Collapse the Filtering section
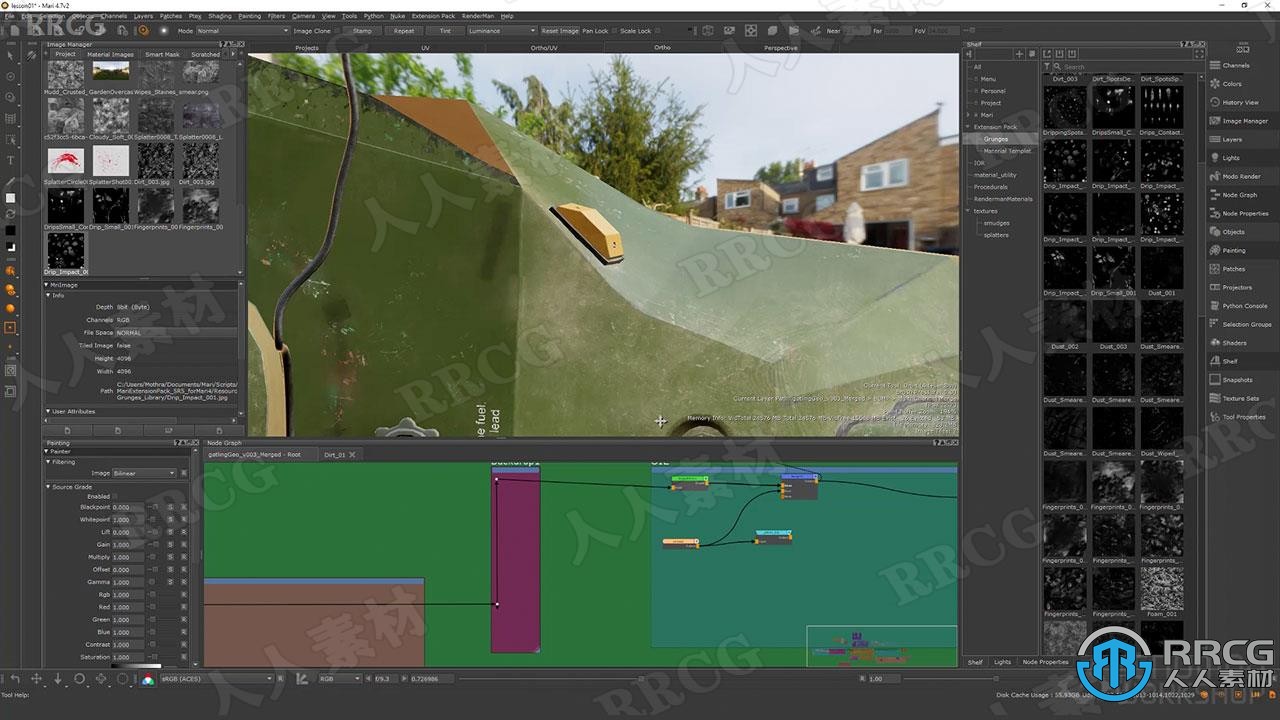 click(48, 462)
